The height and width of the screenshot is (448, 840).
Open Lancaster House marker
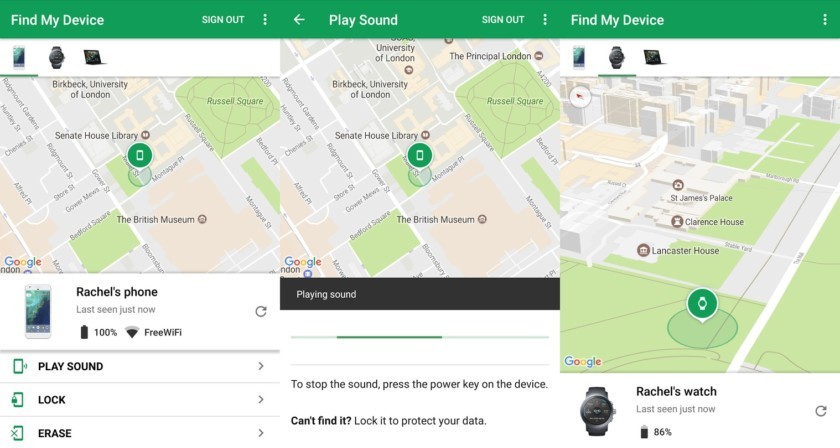(x=643, y=250)
